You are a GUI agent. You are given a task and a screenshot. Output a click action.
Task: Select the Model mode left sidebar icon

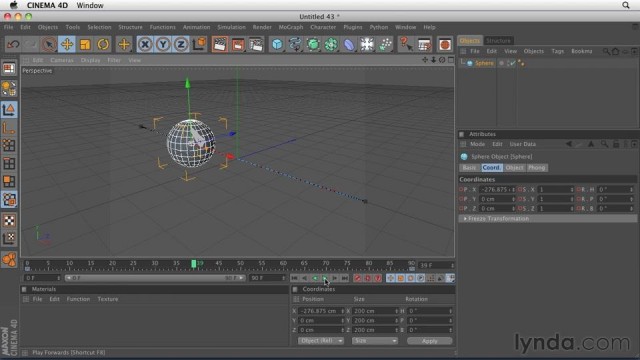point(9,109)
